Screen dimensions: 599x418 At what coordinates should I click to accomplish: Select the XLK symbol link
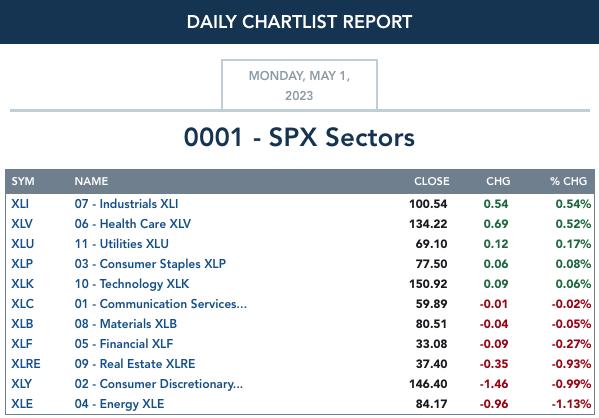coord(23,284)
